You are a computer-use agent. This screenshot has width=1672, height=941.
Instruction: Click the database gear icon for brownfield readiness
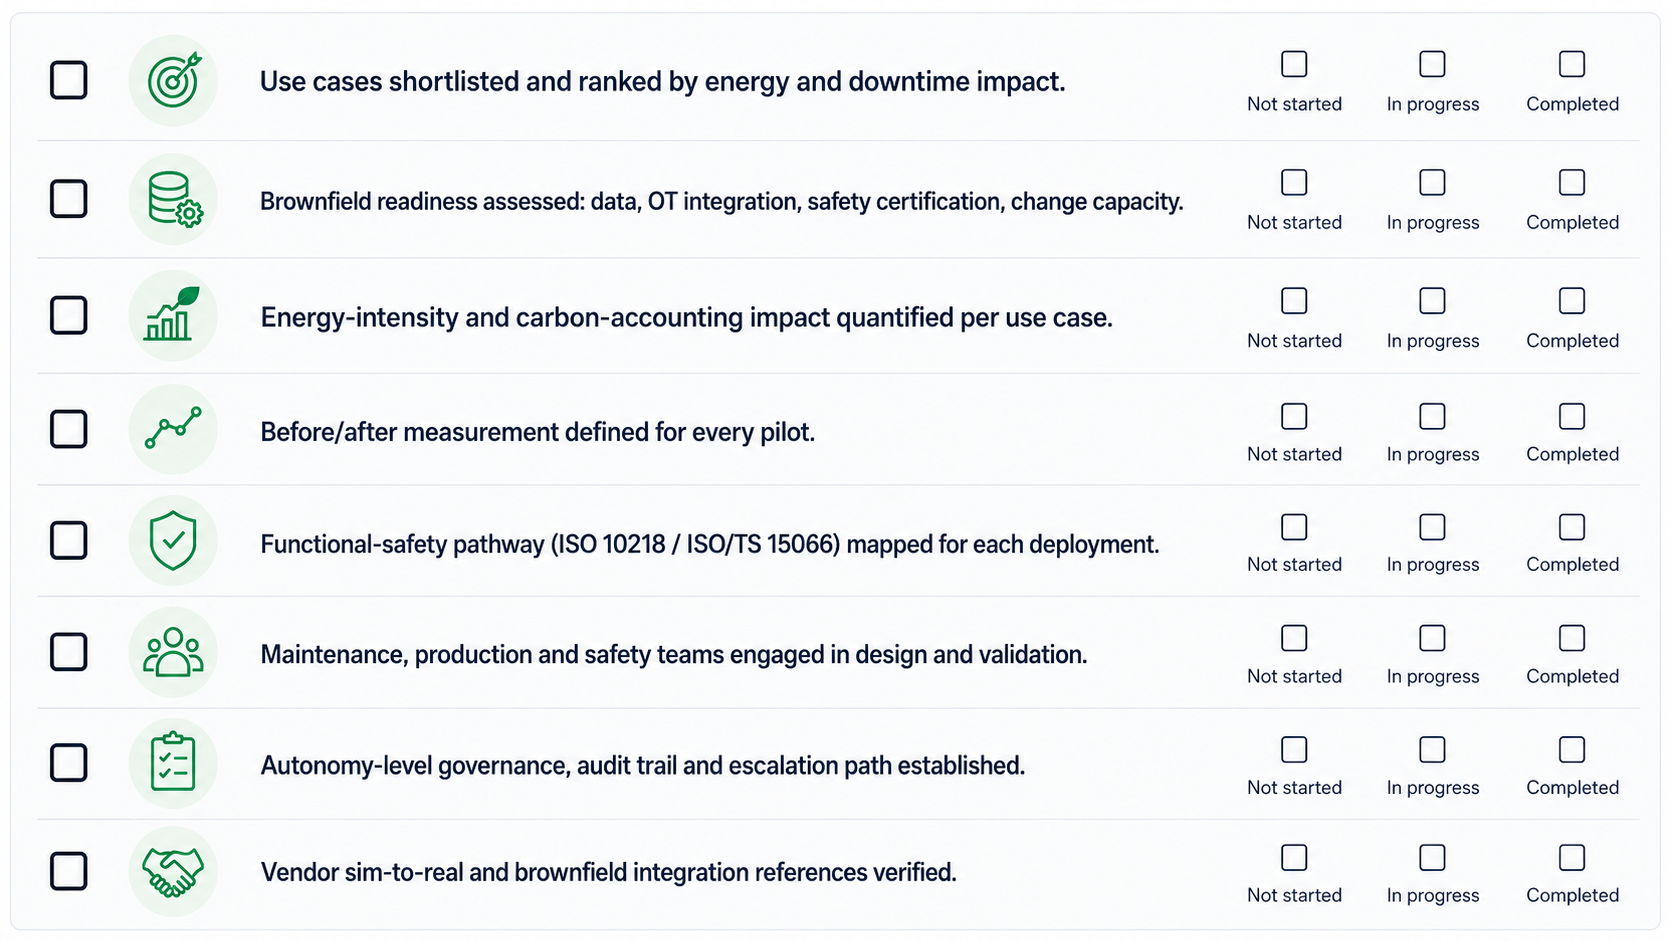tap(173, 199)
